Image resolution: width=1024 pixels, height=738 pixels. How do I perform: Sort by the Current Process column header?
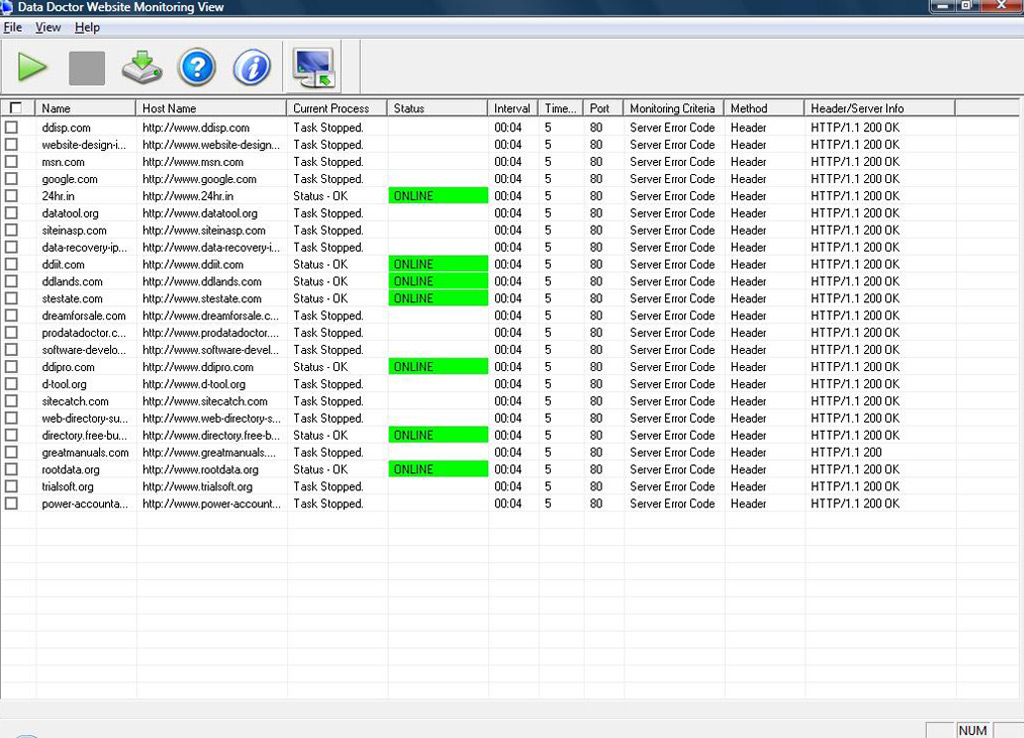pos(336,108)
